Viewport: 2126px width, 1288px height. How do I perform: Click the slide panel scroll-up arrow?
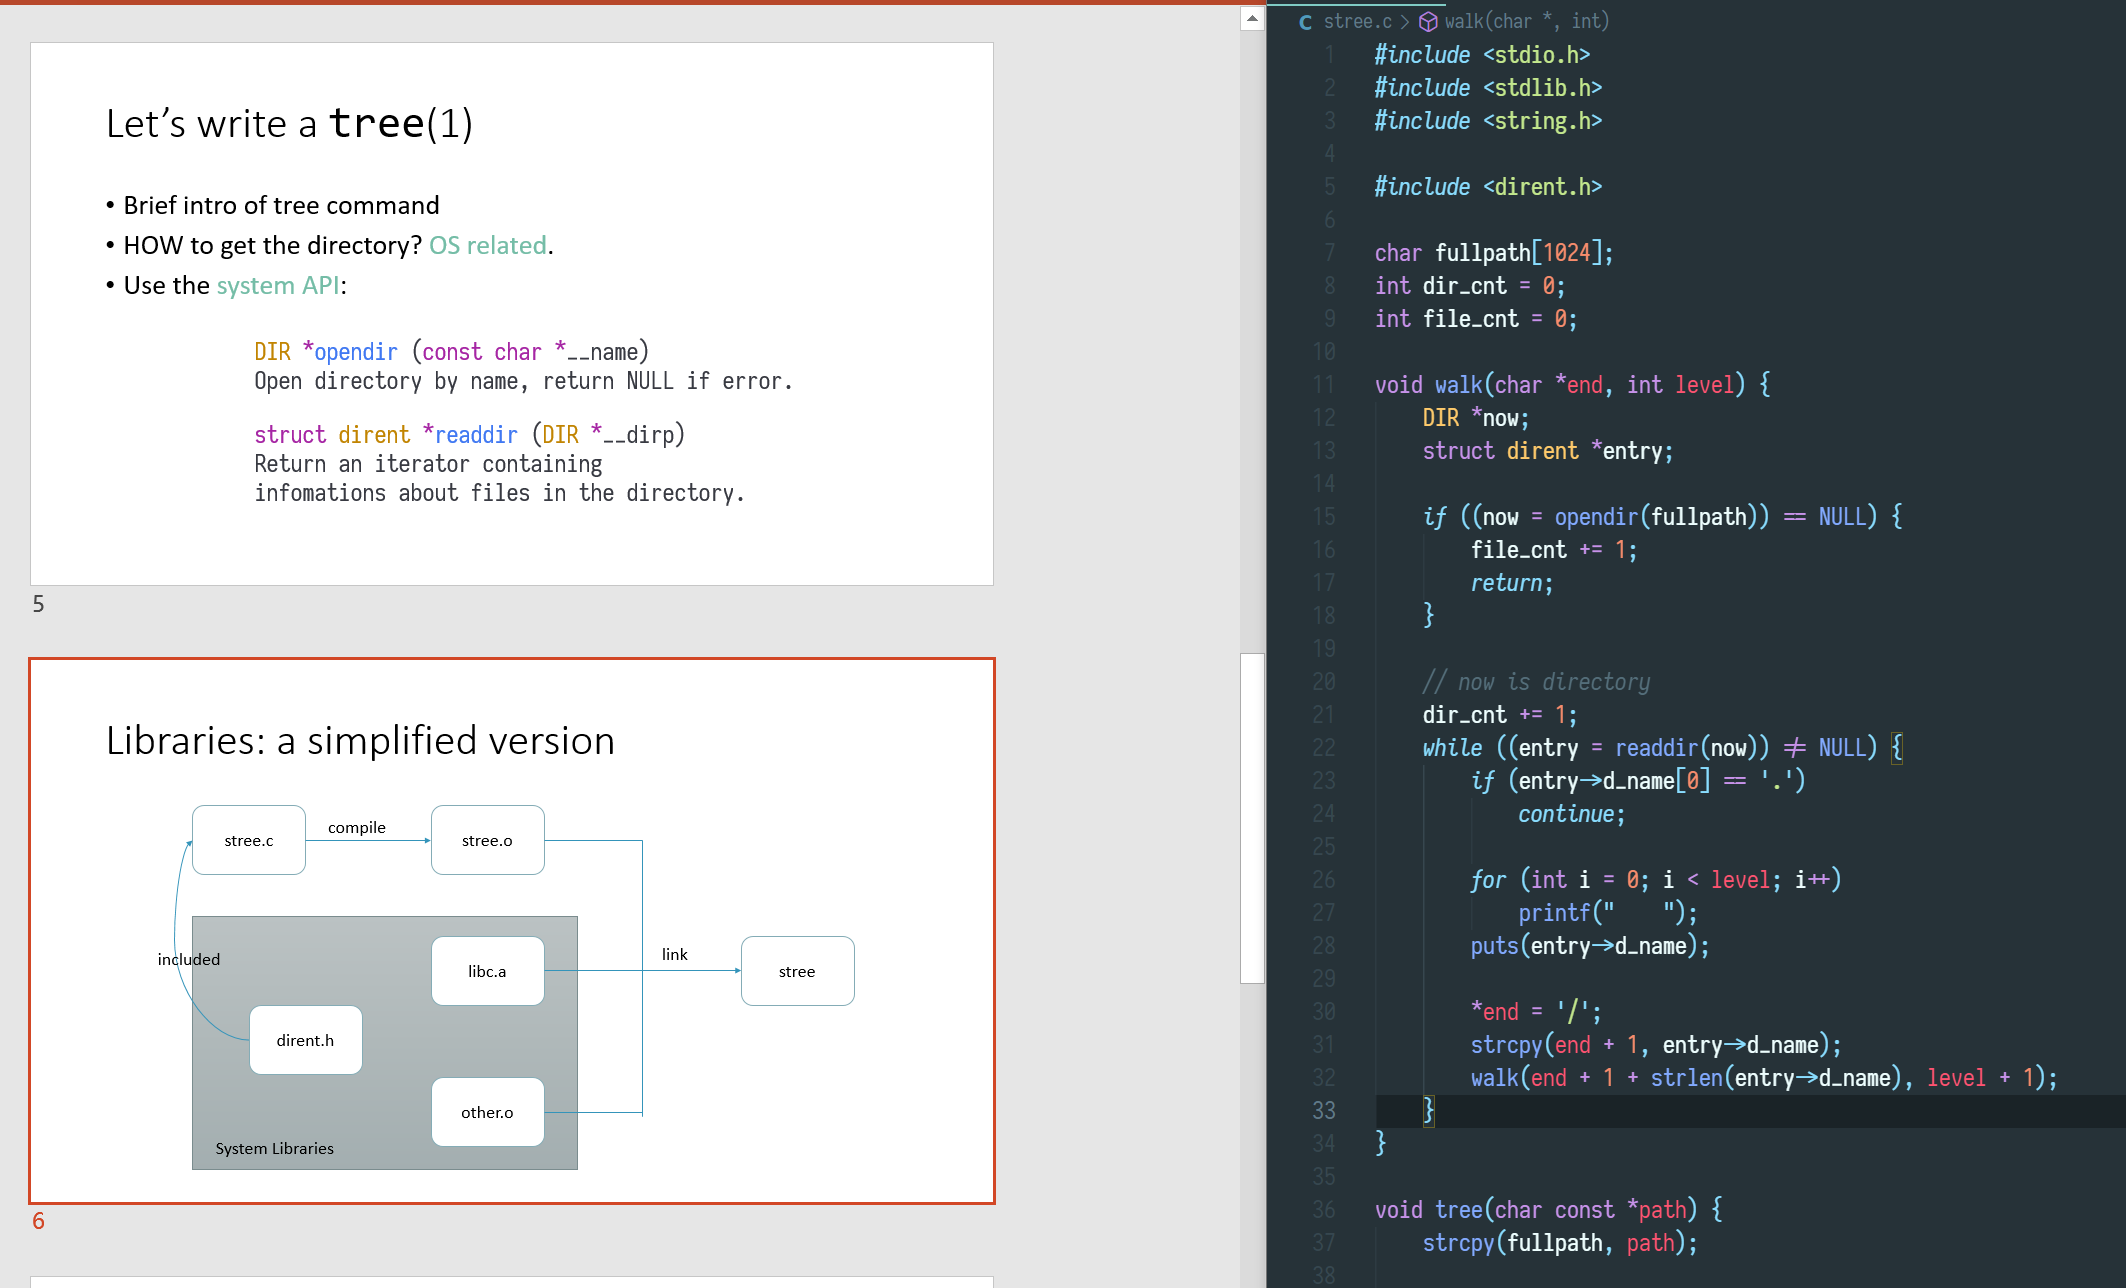pos(1252,18)
